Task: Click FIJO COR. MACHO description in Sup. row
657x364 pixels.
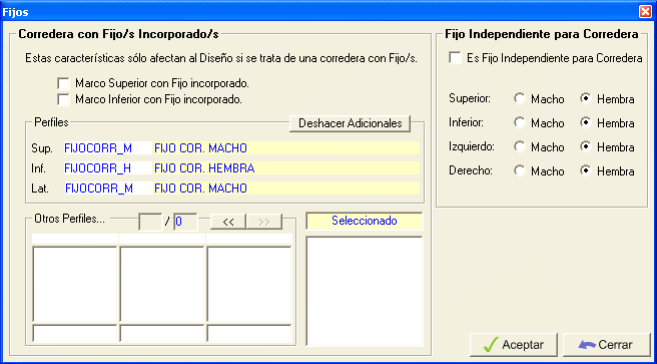Action: click(x=286, y=148)
